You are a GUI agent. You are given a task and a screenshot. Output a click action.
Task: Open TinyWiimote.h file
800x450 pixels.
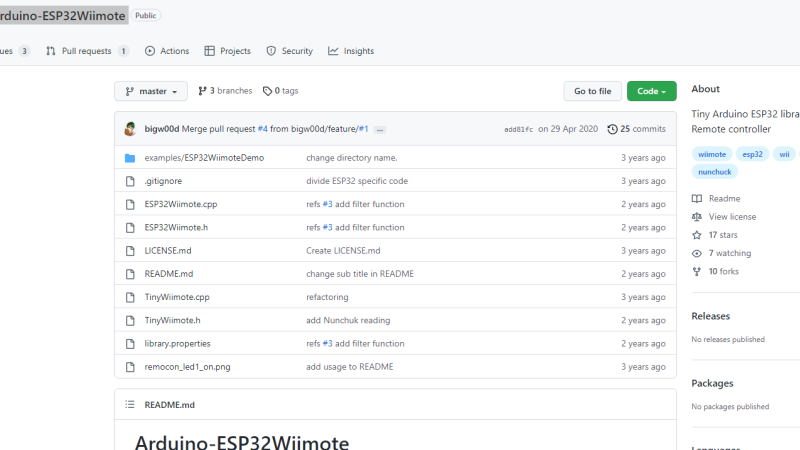click(172, 320)
